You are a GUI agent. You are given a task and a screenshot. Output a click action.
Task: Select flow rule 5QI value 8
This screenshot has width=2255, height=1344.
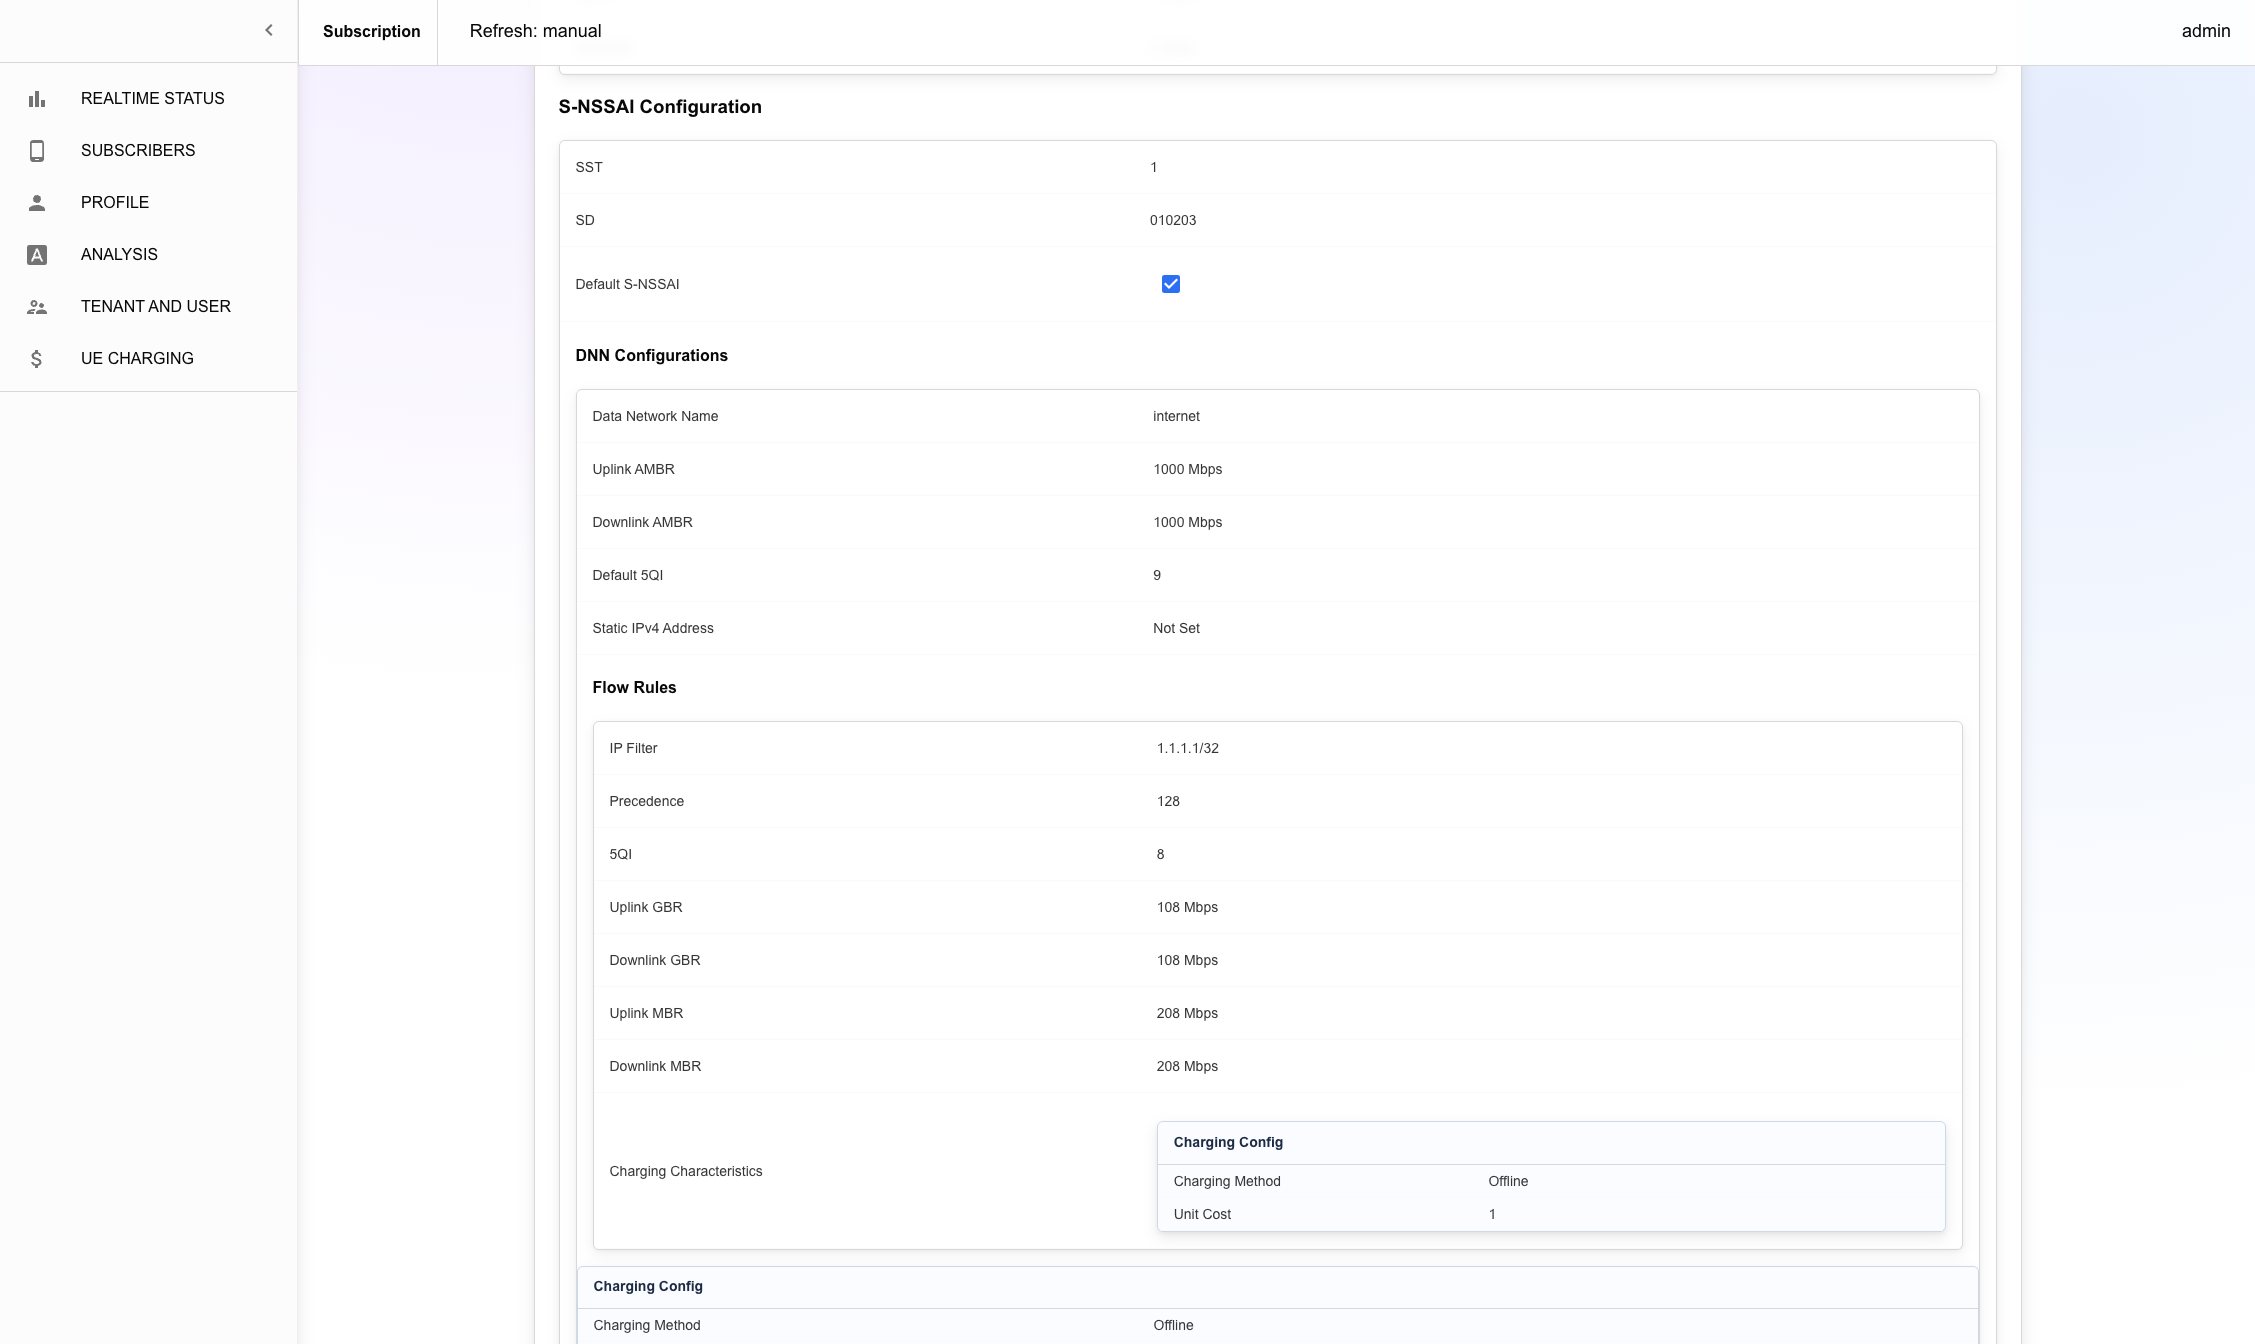coord(1160,854)
